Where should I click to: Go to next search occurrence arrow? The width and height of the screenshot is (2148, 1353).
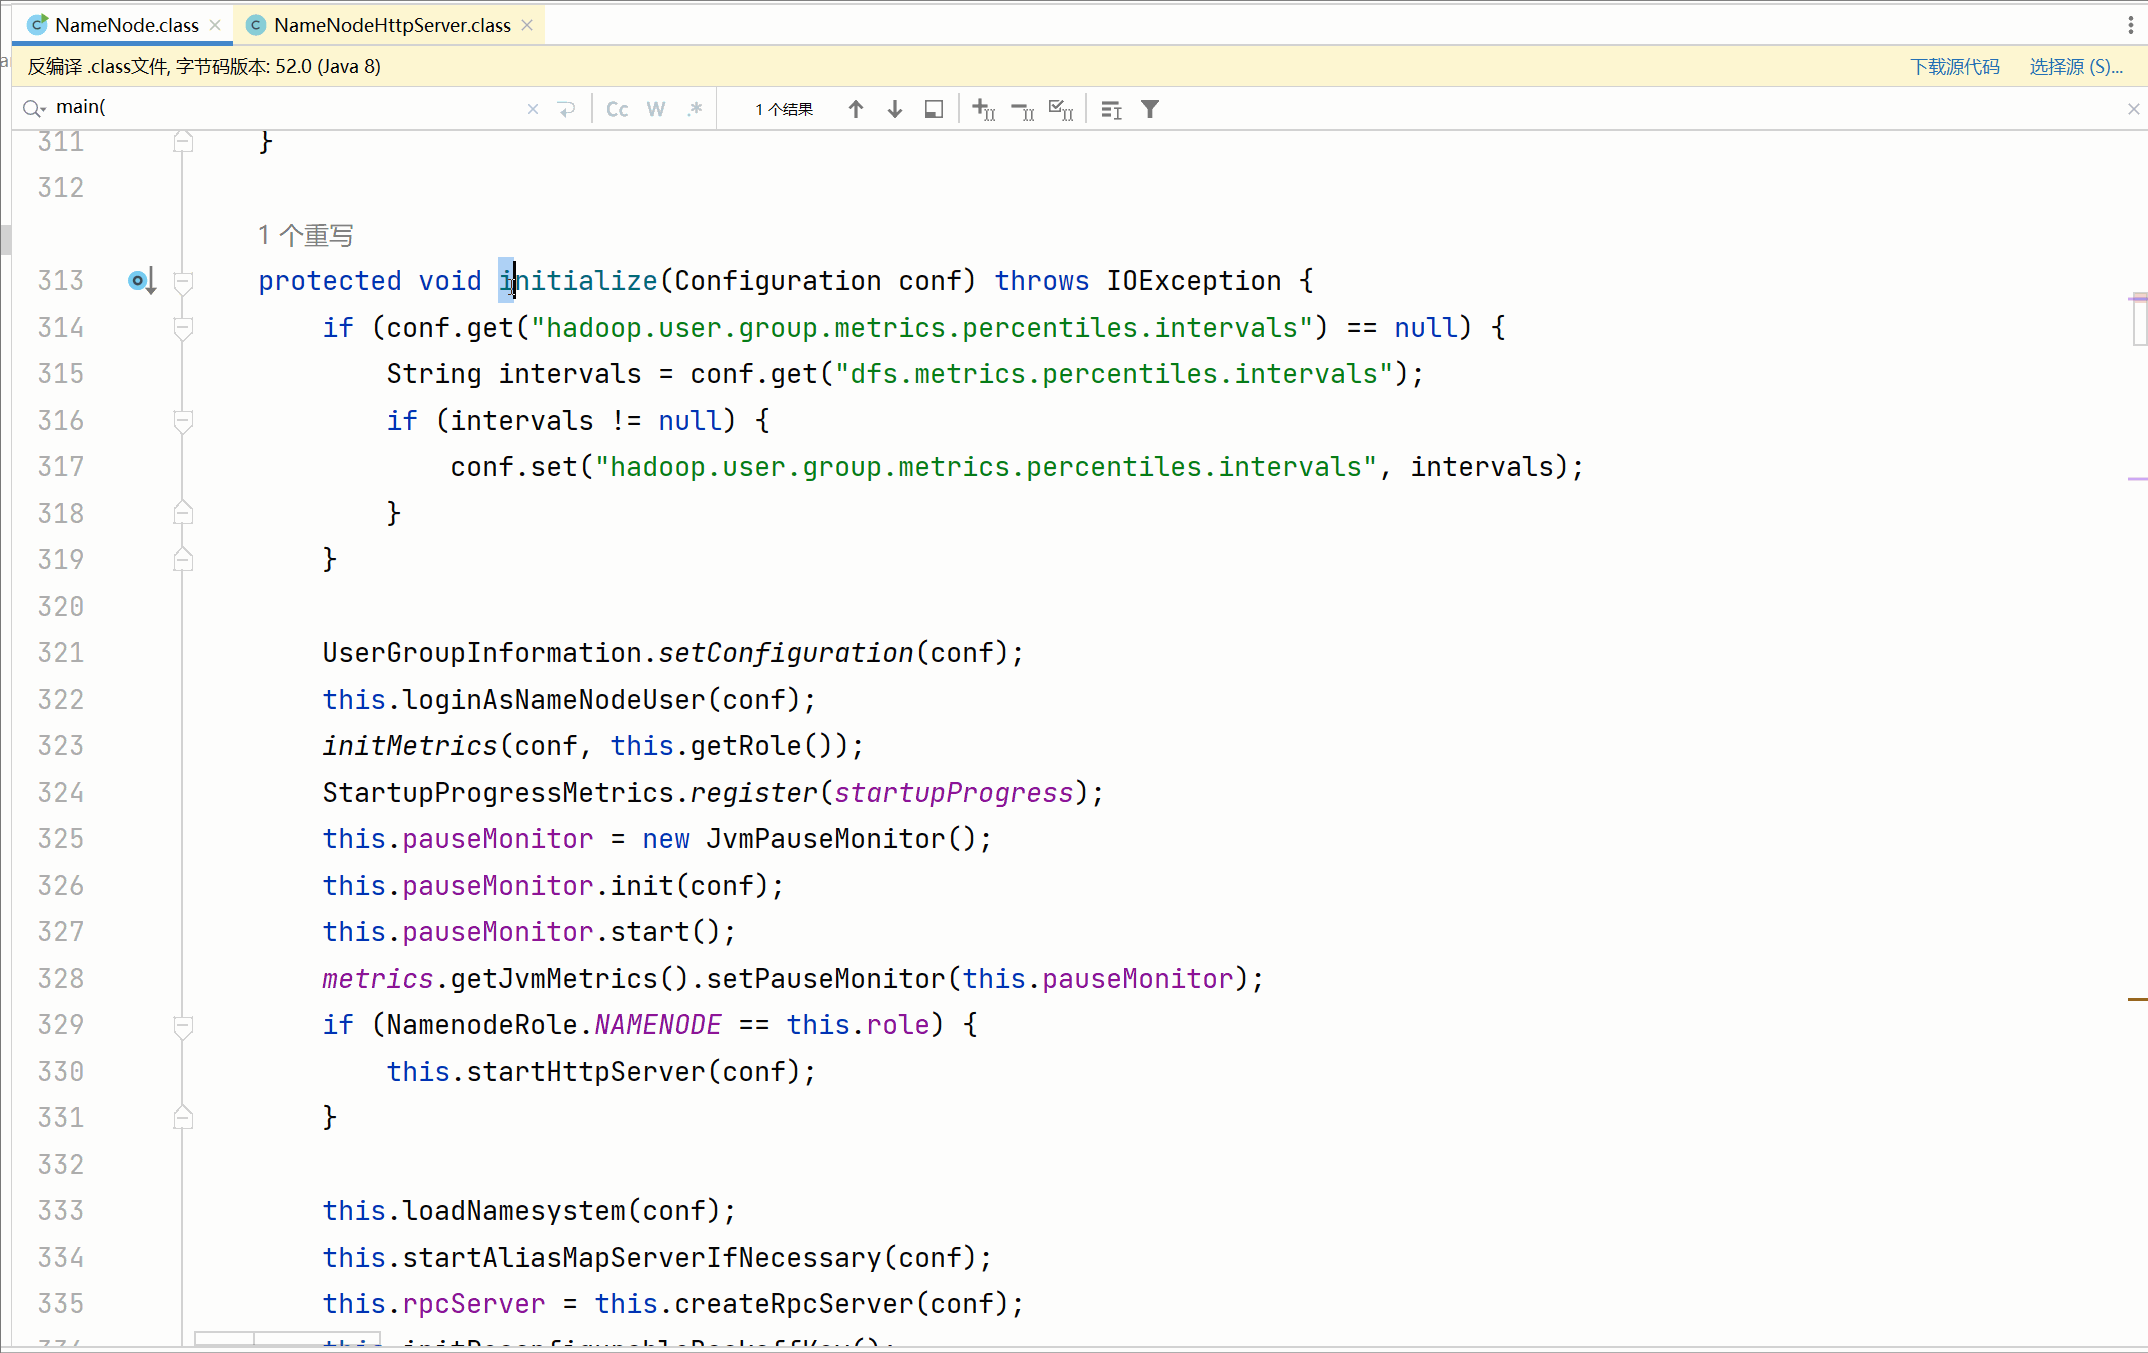pyautogui.click(x=894, y=109)
